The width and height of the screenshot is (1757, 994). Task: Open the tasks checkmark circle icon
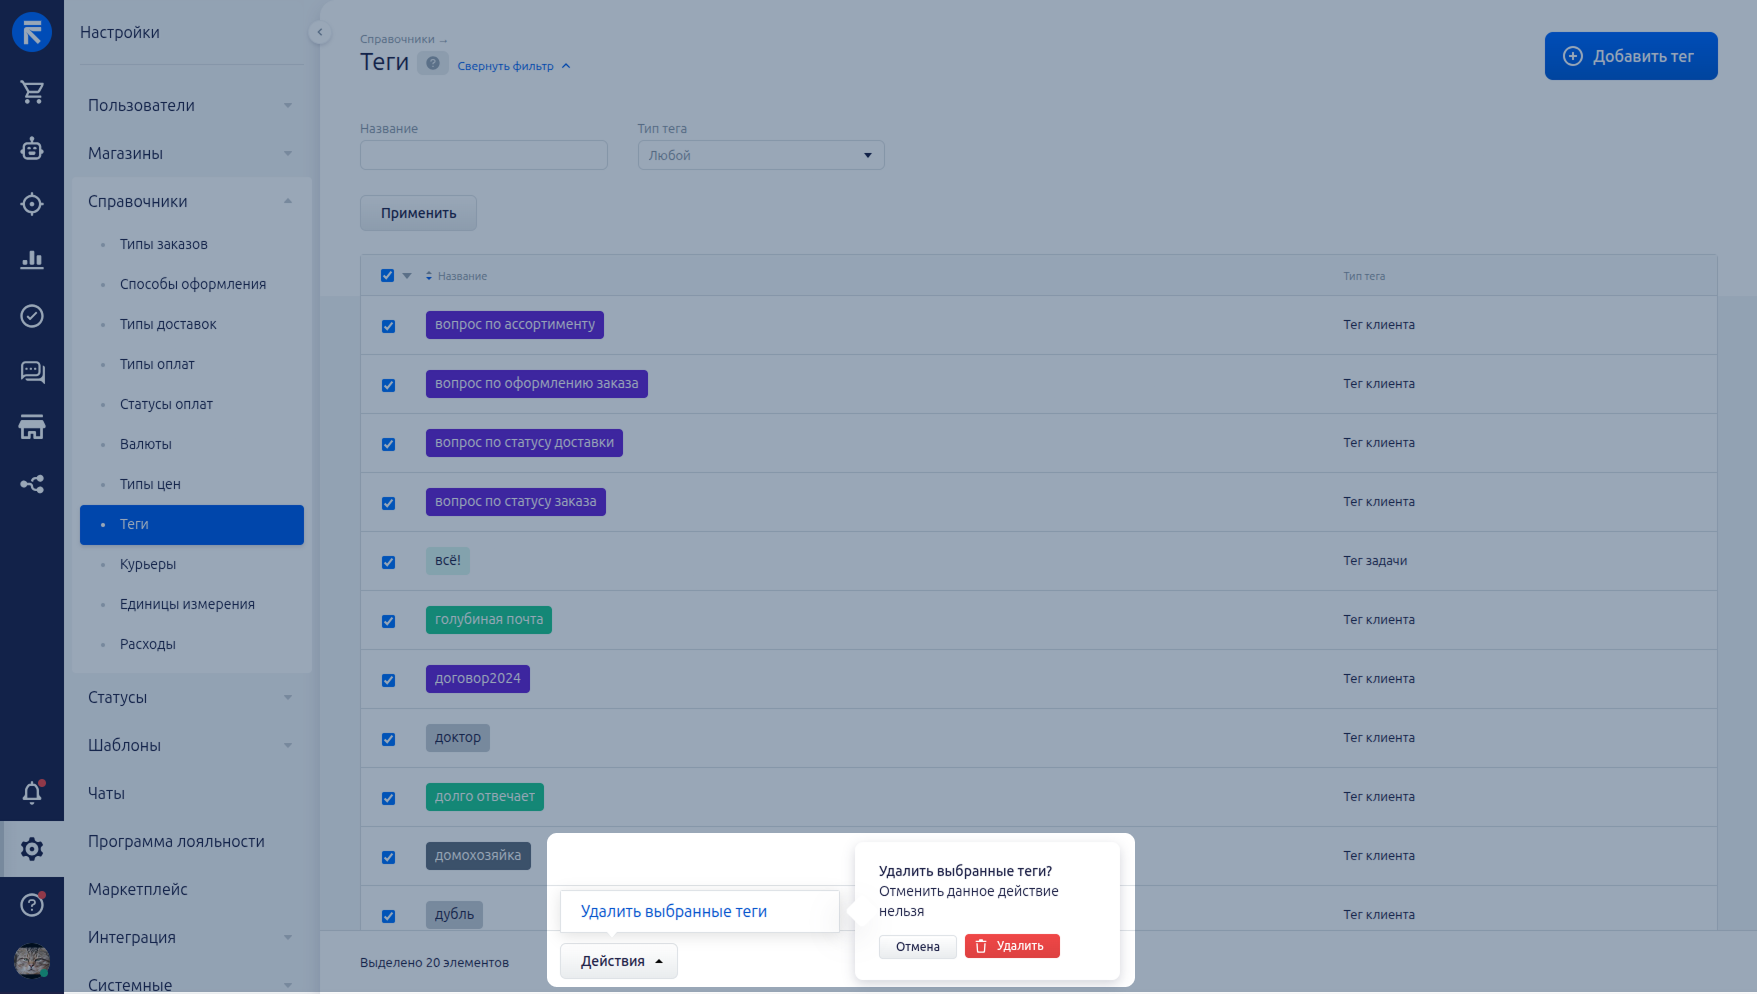point(32,316)
